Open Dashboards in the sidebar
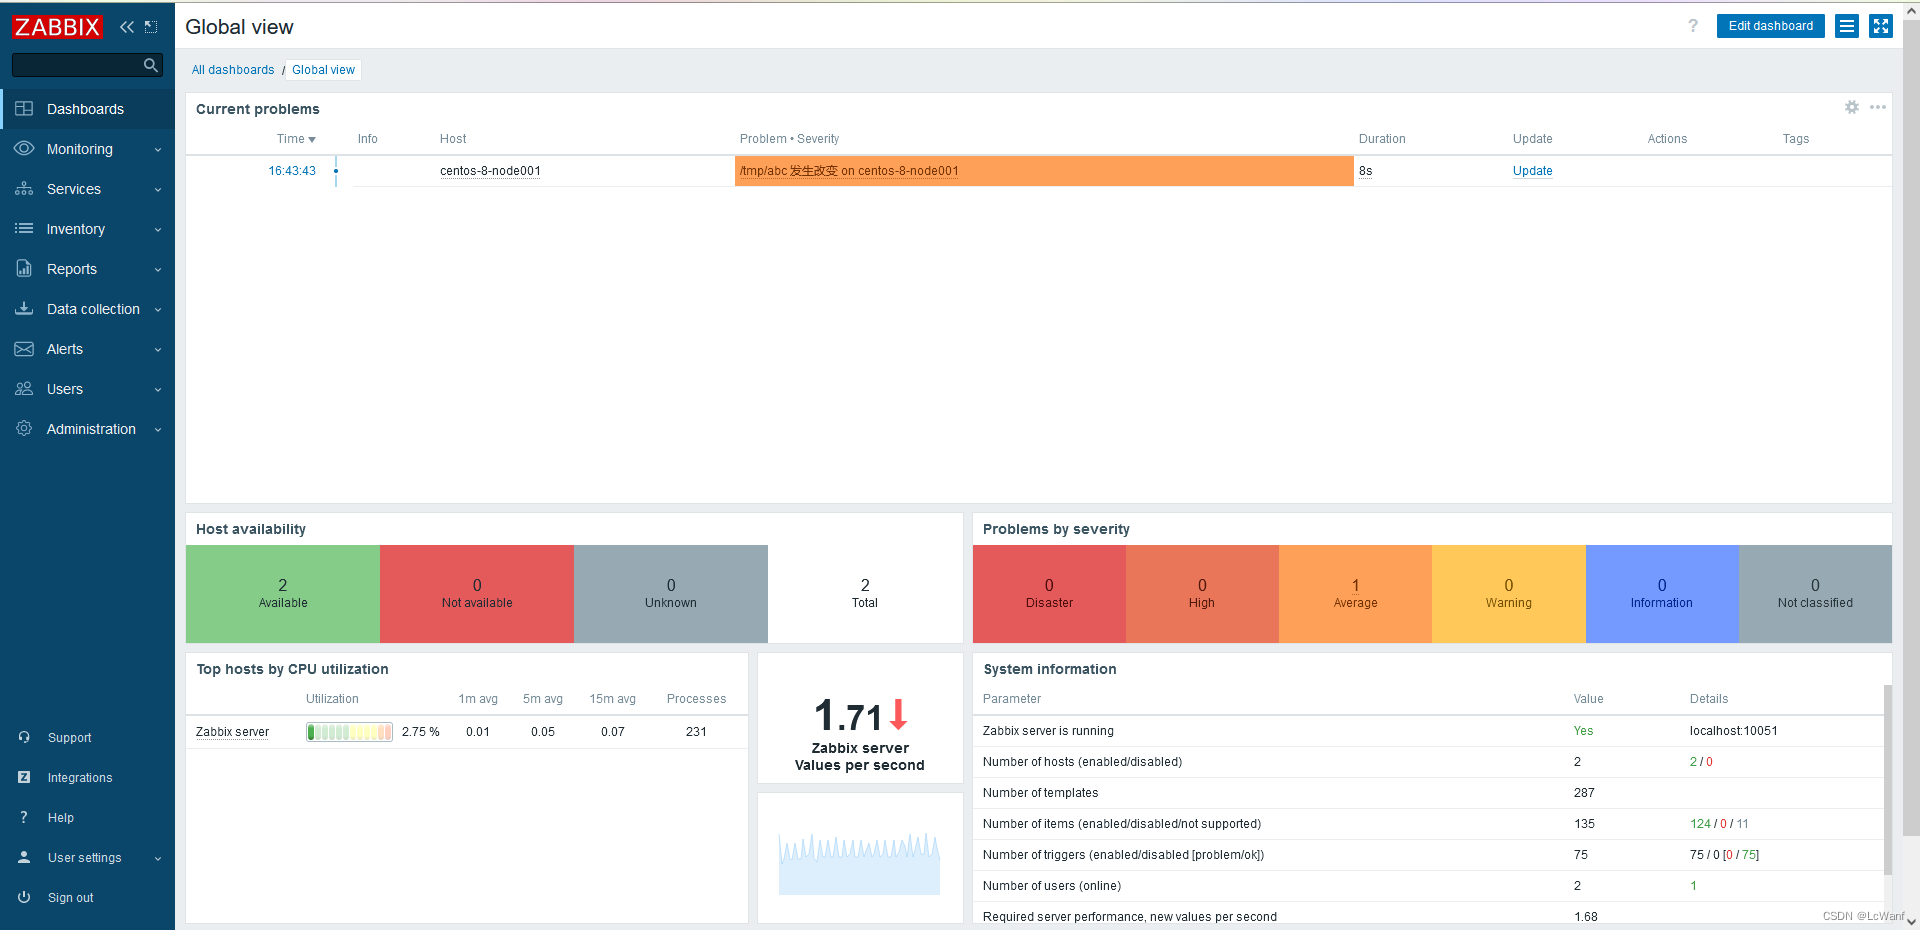This screenshot has width=1920, height=930. tap(87, 109)
